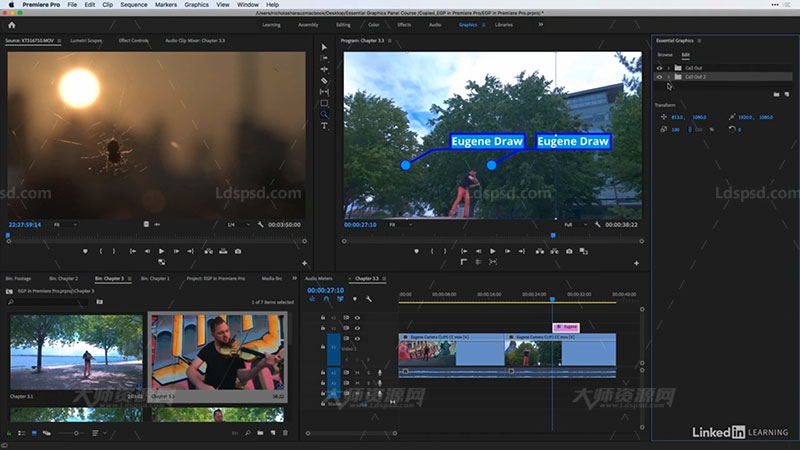The image size is (800, 450).
Task: Switch to Browse tab in Essential Graphics
Action: [x=665, y=55]
